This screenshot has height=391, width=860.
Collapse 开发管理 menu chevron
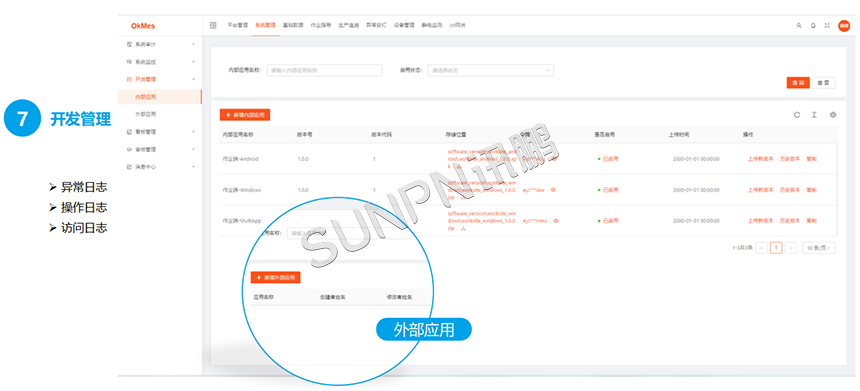coord(194,79)
